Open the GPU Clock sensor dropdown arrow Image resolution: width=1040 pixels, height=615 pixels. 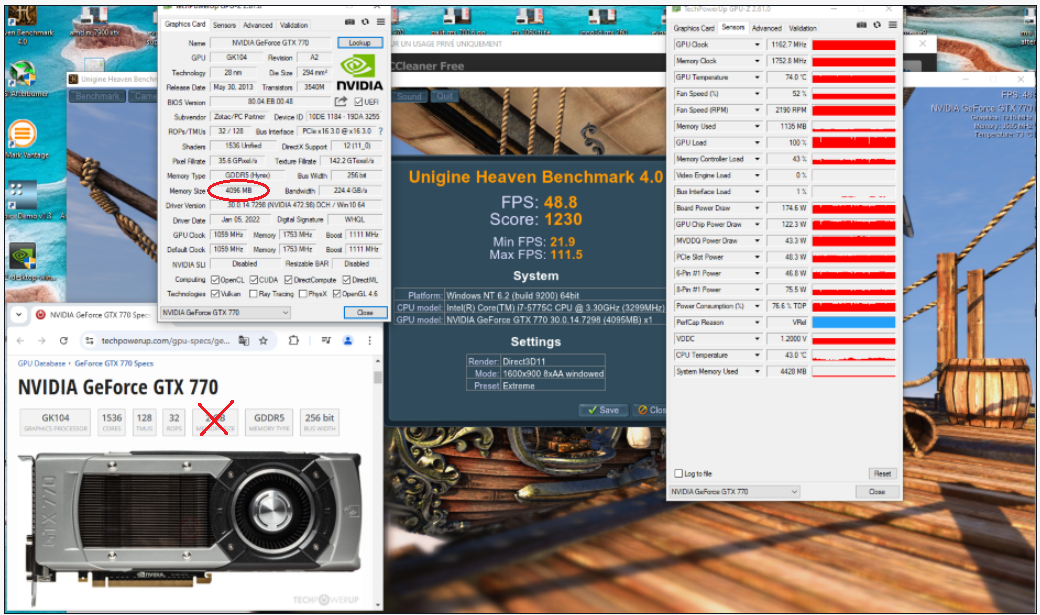[757, 44]
